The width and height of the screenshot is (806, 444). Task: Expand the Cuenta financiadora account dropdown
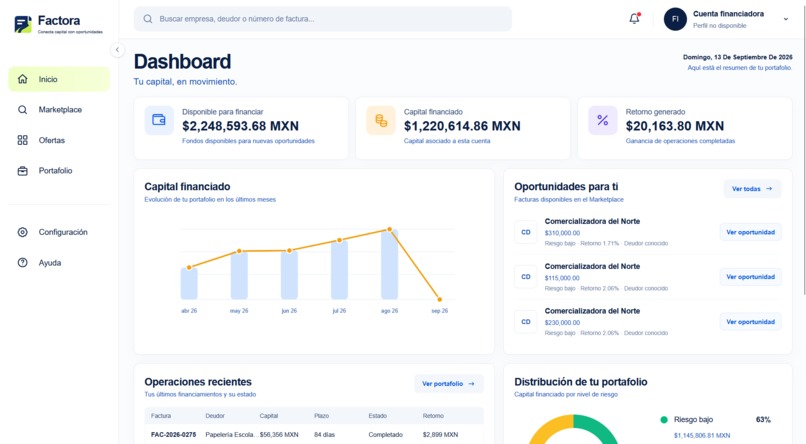click(785, 19)
